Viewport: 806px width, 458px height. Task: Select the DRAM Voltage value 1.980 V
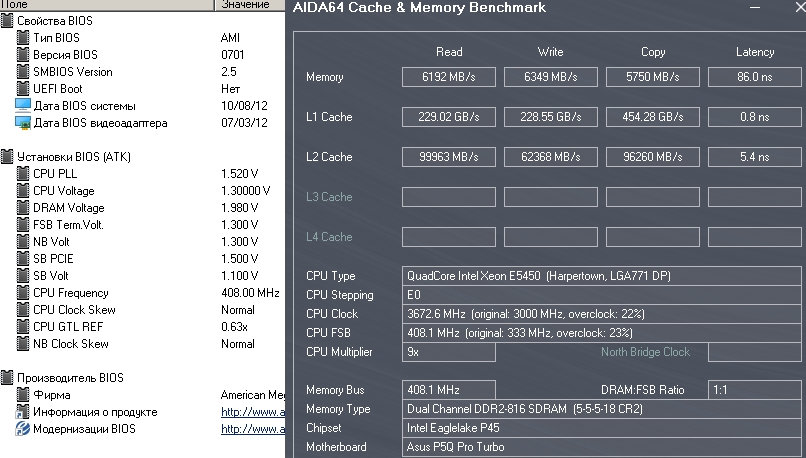pos(240,208)
